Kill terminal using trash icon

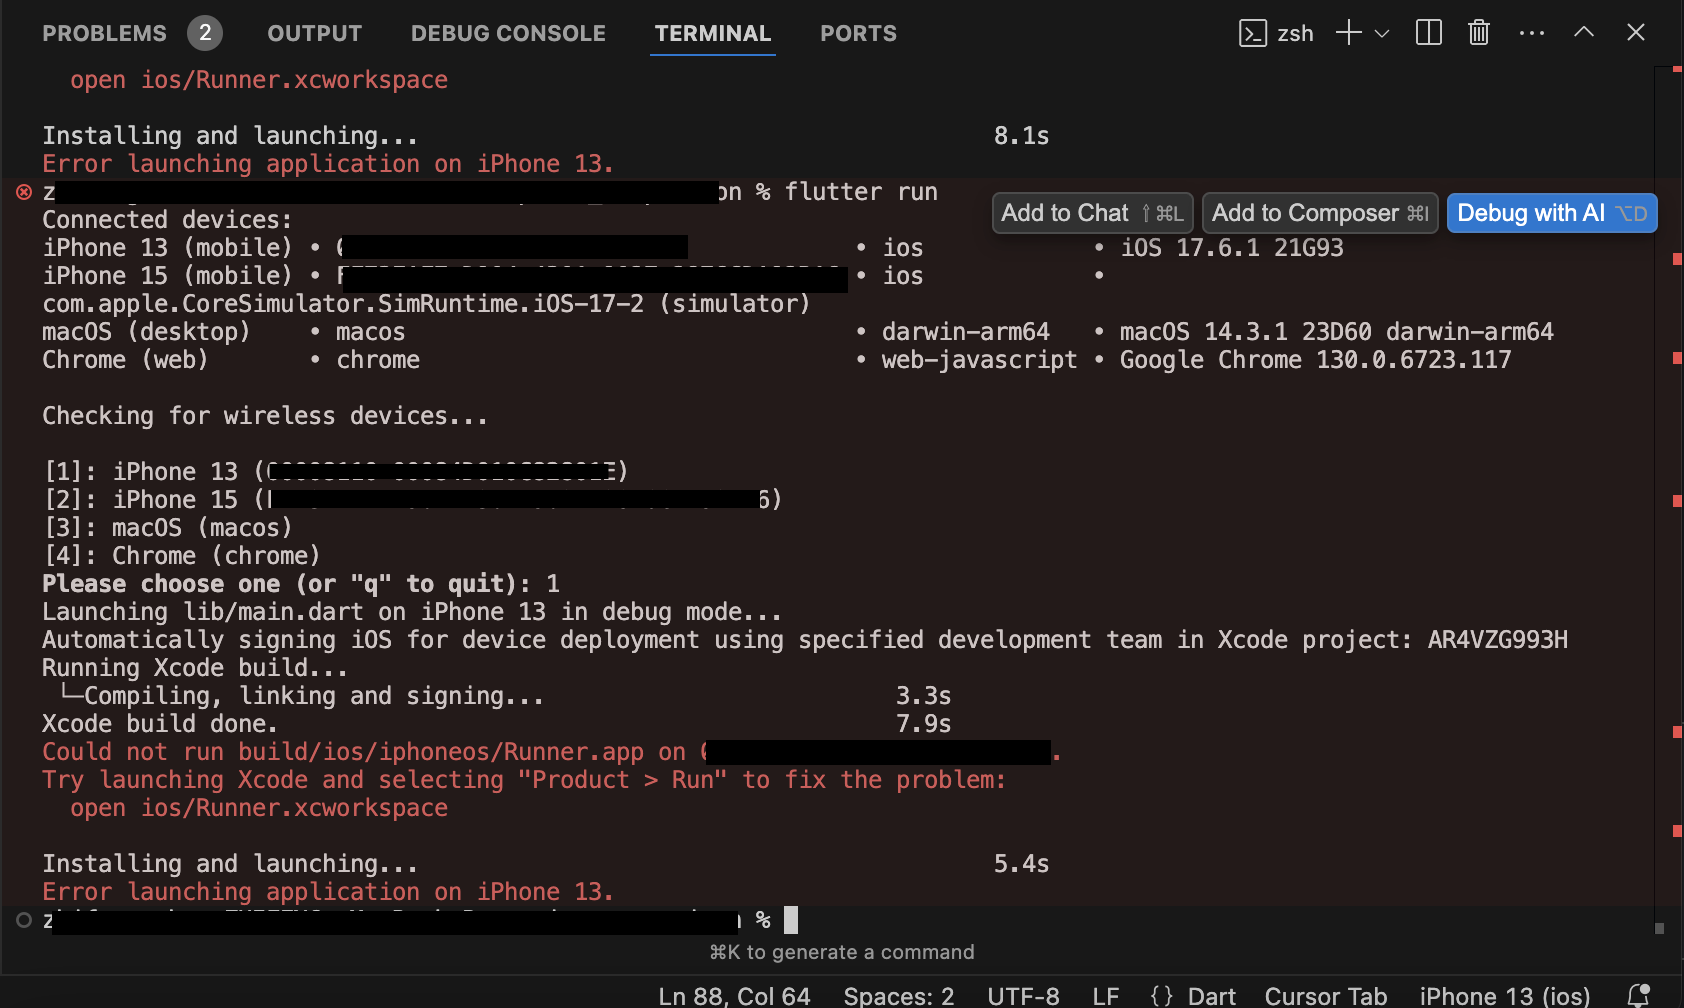coord(1479,33)
